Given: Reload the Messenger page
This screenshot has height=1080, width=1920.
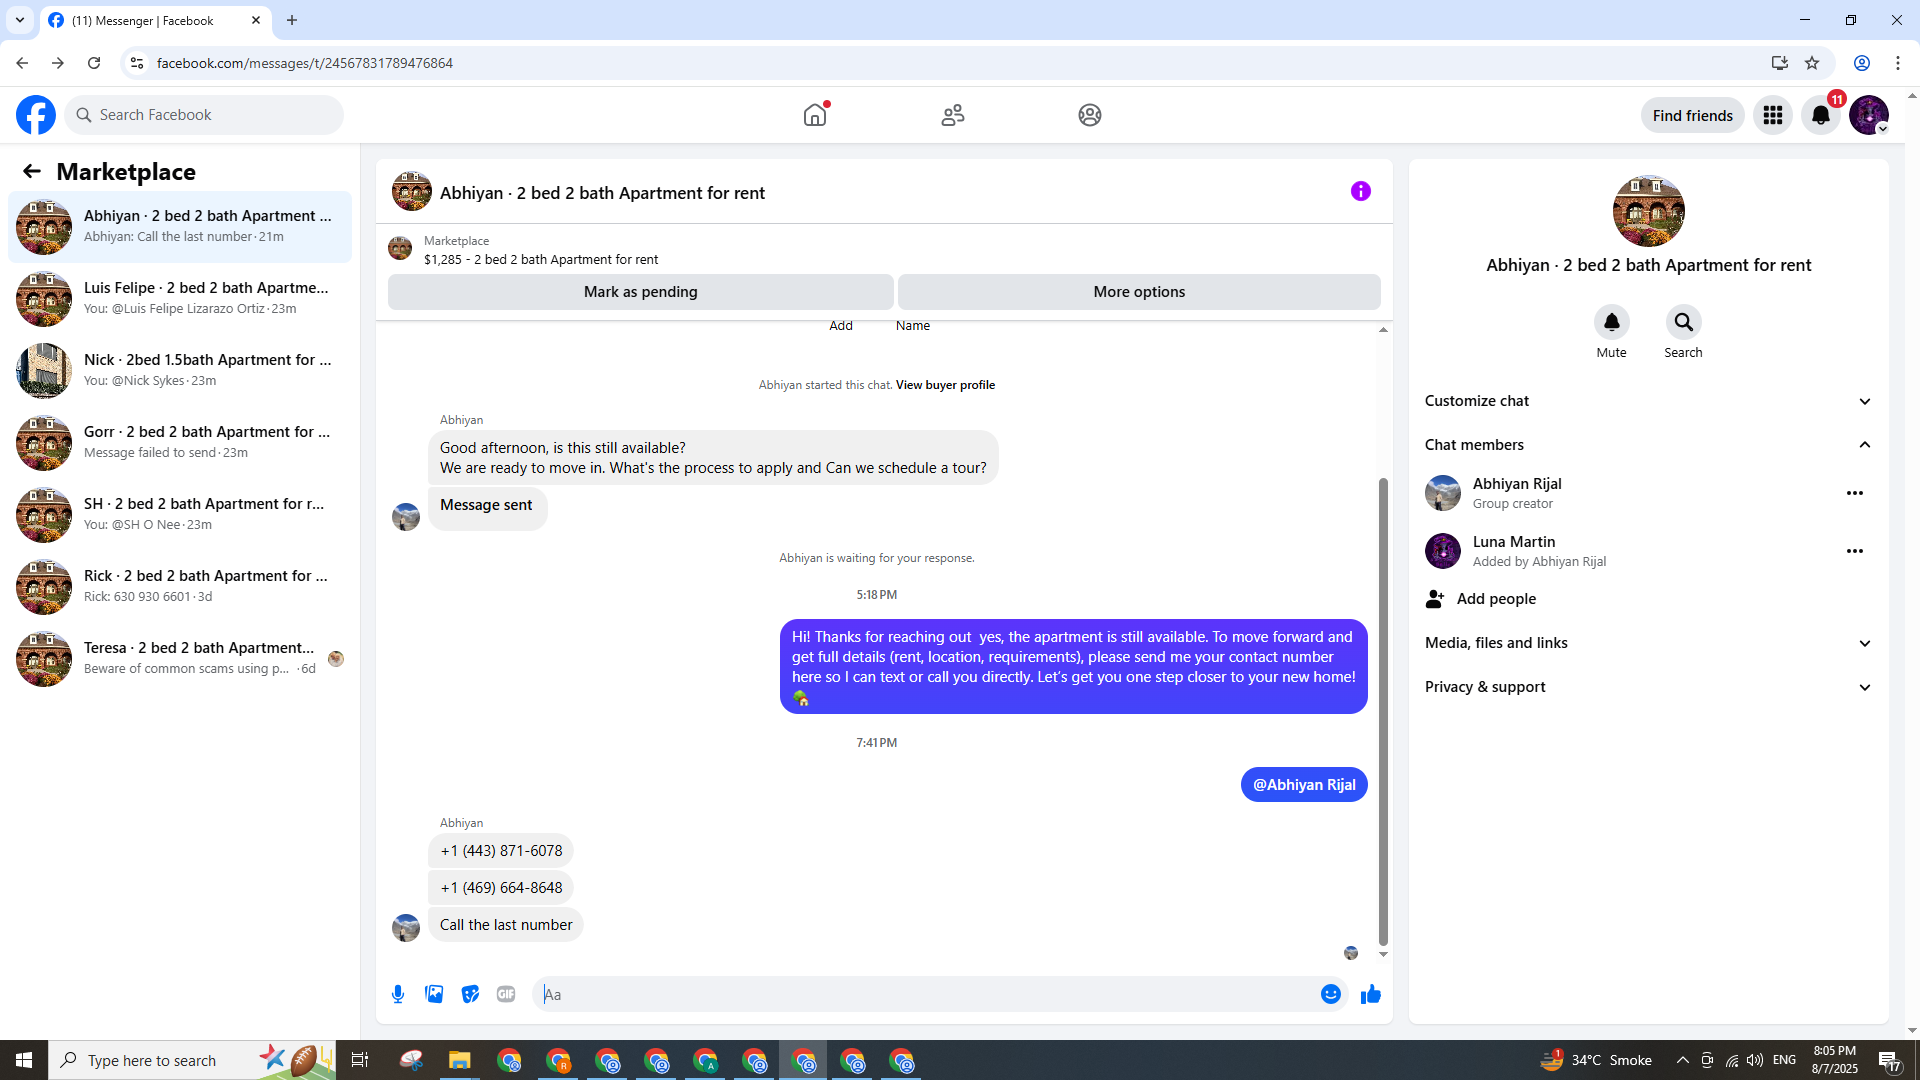Looking at the screenshot, I should [x=94, y=63].
